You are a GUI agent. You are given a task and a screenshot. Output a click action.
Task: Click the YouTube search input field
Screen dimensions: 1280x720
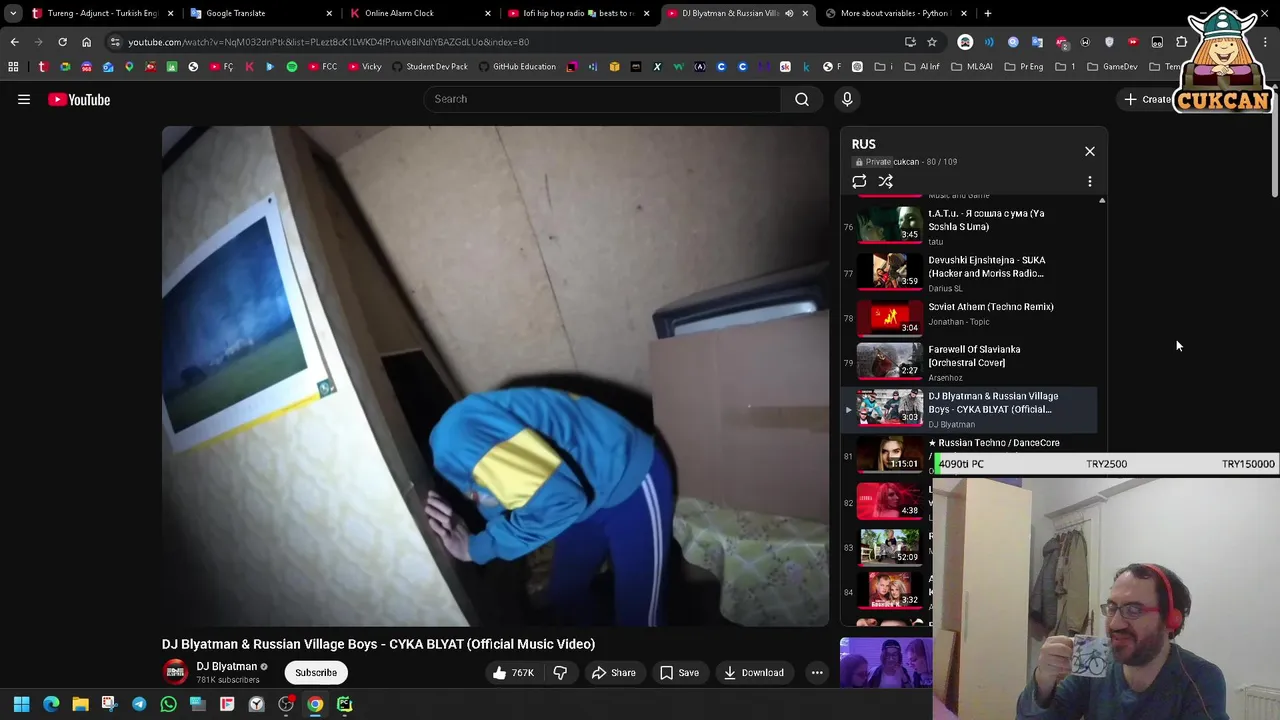point(602,99)
